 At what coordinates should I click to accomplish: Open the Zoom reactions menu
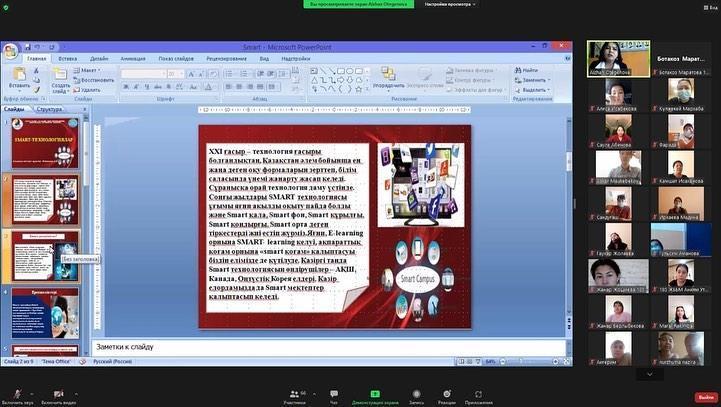coord(447,394)
